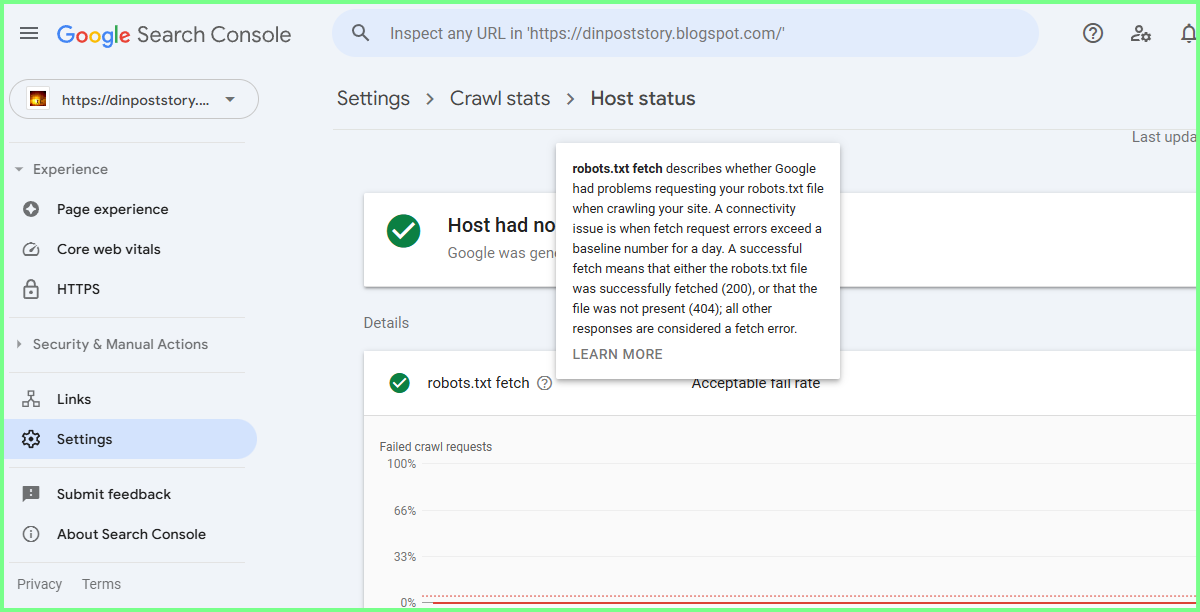Click the 66% axis label
The width and height of the screenshot is (1200, 612).
coord(405,511)
